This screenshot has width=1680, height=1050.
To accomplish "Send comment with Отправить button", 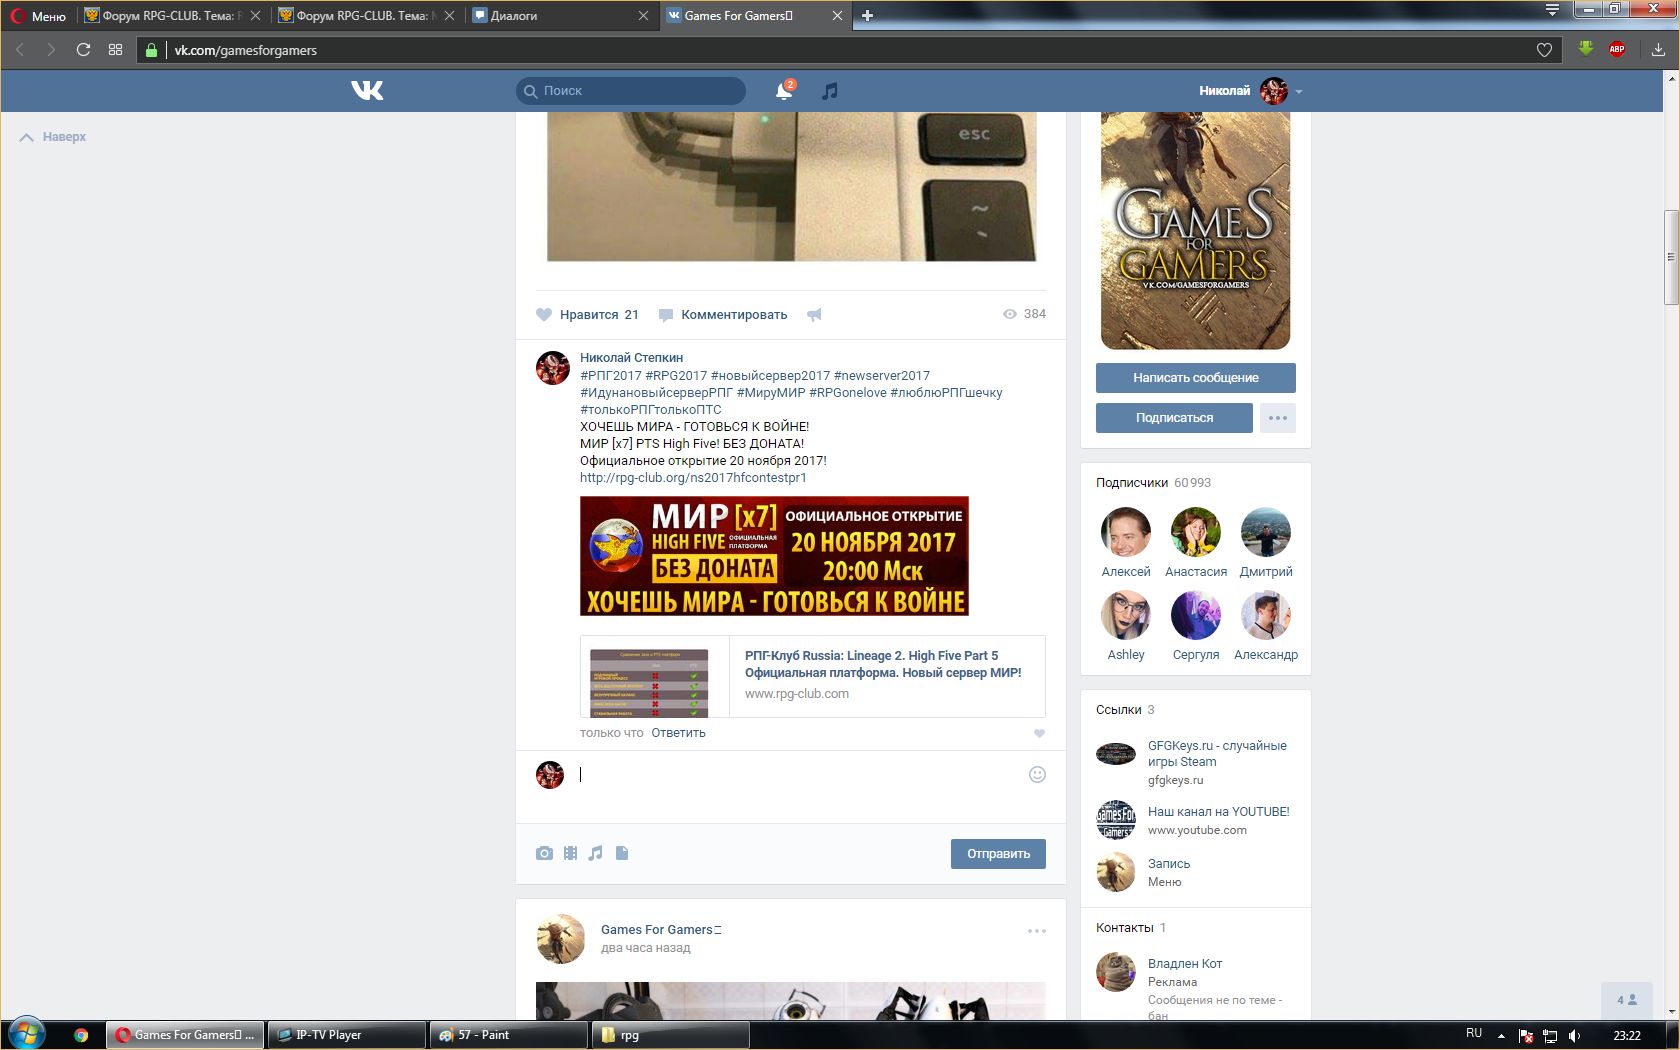I will 998,854.
